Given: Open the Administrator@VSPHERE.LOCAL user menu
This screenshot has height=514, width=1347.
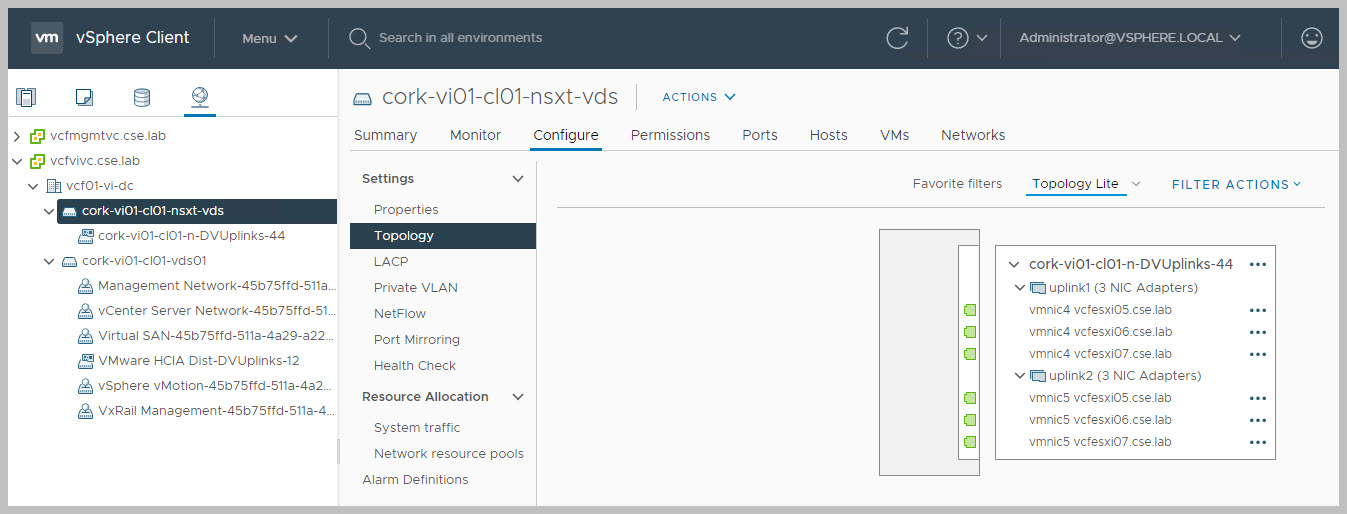Looking at the screenshot, I should 1129,38.
